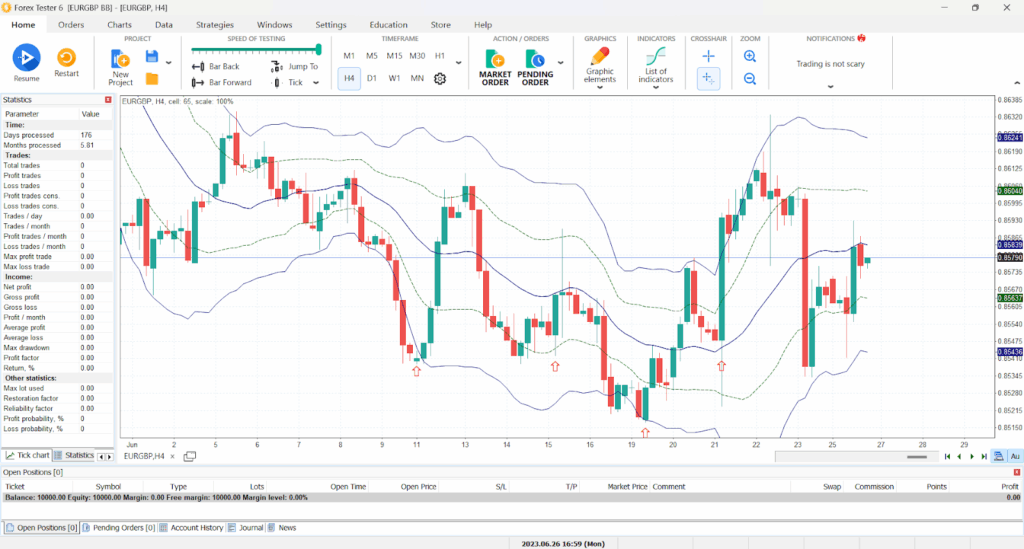Image resolution: width=1024 pixels, height=549 pixels.
Task: Open the List of indicators
Action: (x=656, y=65)
